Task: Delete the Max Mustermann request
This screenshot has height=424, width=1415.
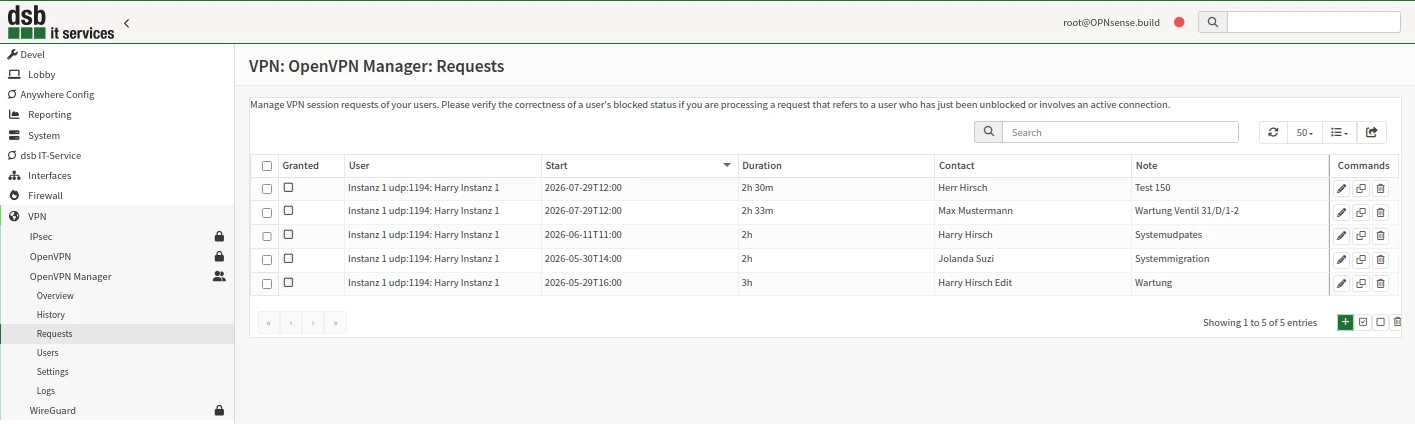Action: click(x=1380, y=213)
